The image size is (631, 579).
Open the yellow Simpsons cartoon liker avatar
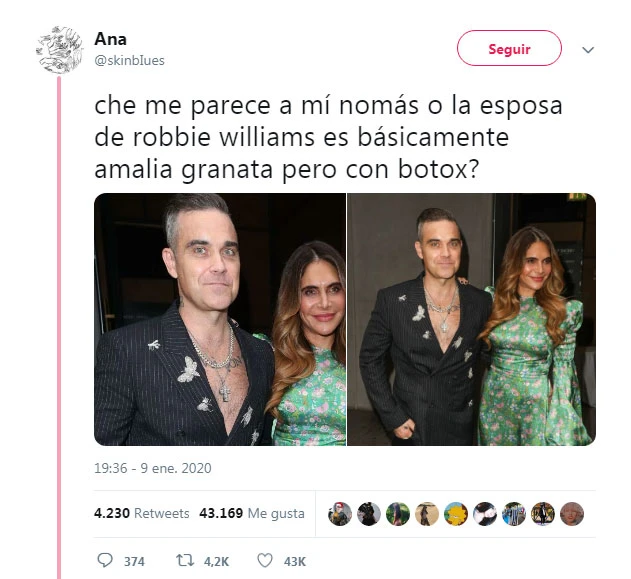(x=456, y=514)
